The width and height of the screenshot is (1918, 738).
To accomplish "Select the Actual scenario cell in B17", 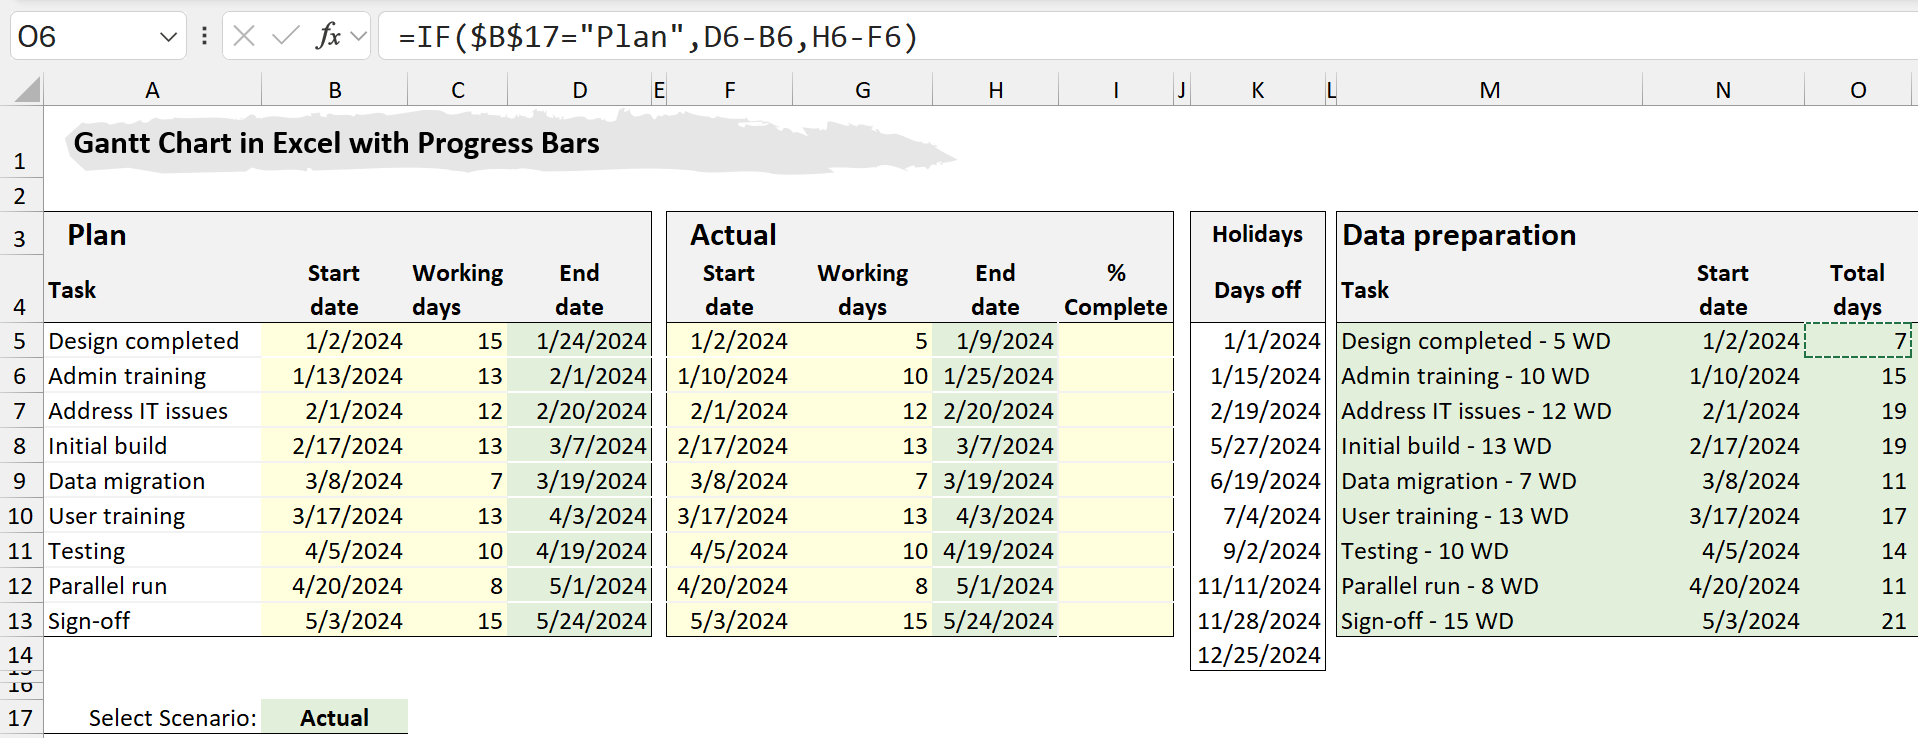I will (334, 717).
